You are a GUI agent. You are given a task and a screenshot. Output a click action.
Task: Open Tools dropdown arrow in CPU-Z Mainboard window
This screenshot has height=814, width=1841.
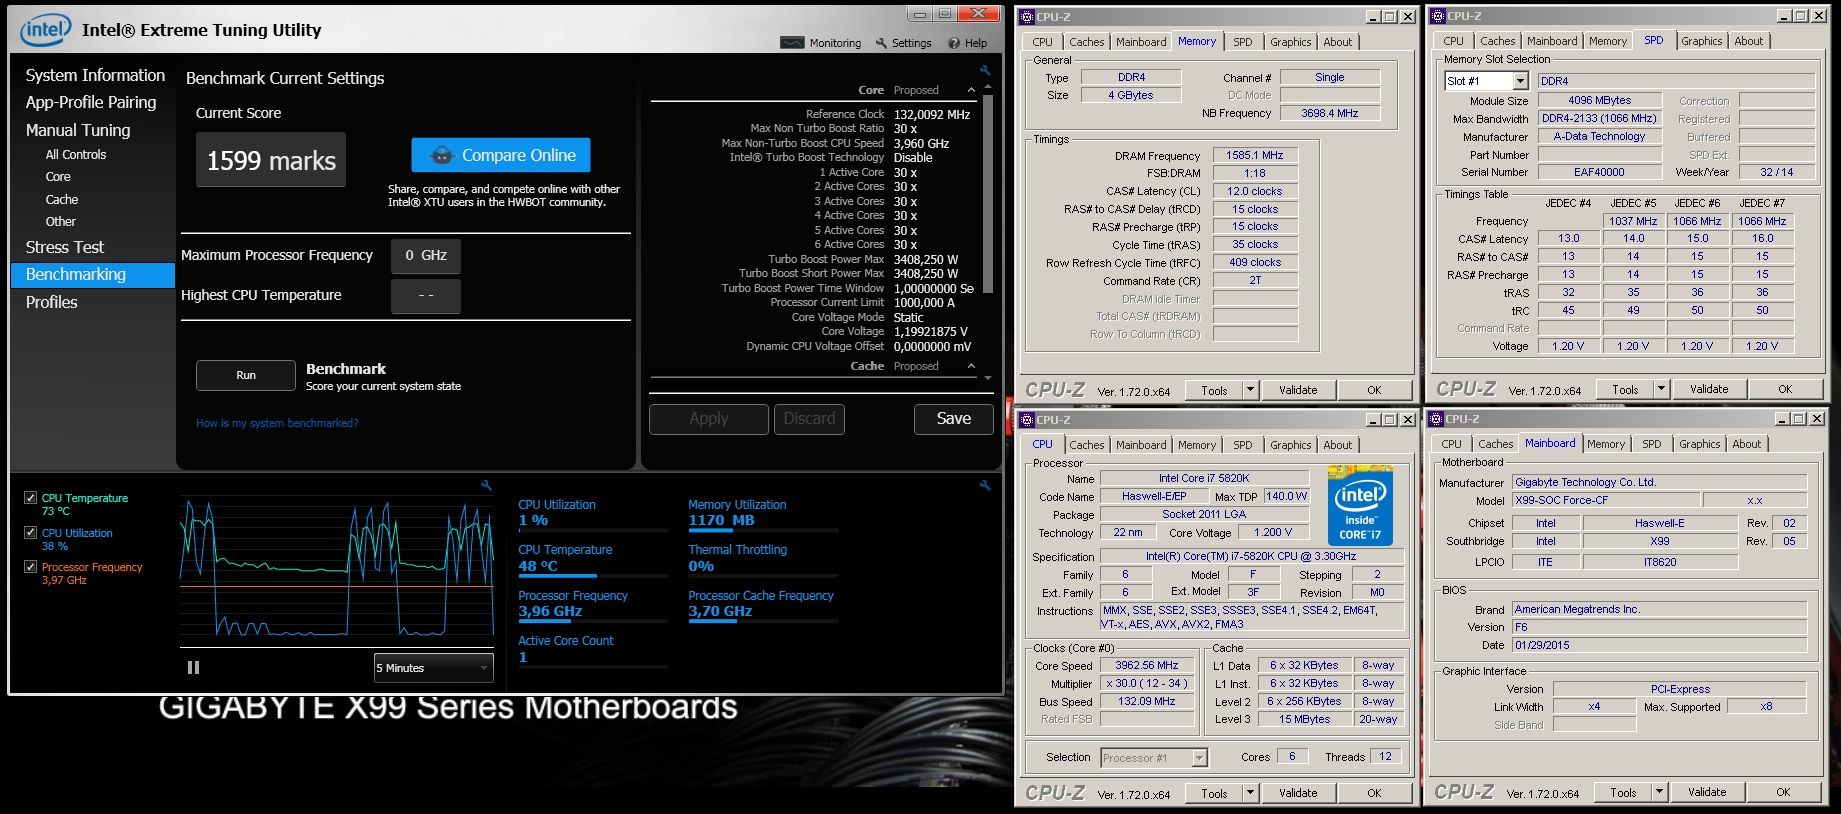coord(1659,792)
